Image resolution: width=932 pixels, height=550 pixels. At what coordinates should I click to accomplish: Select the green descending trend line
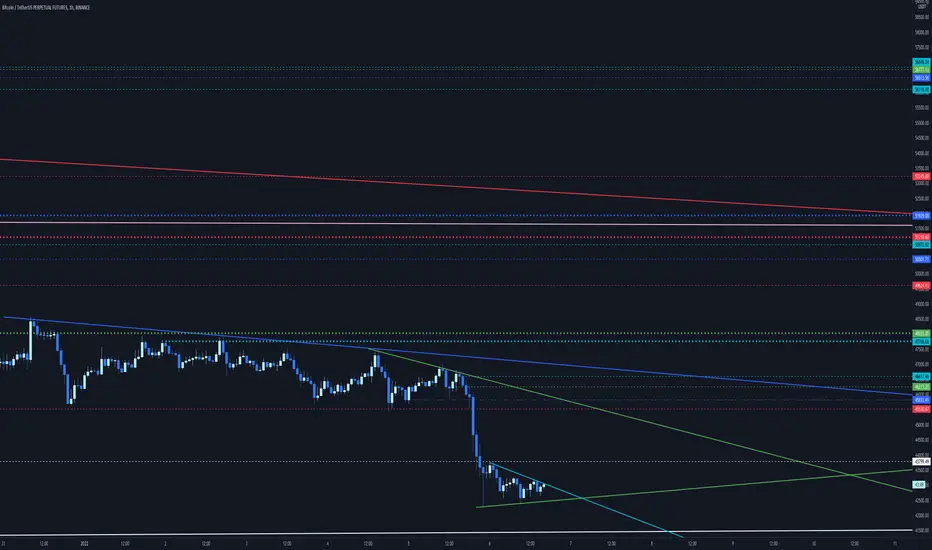point(642,420)
